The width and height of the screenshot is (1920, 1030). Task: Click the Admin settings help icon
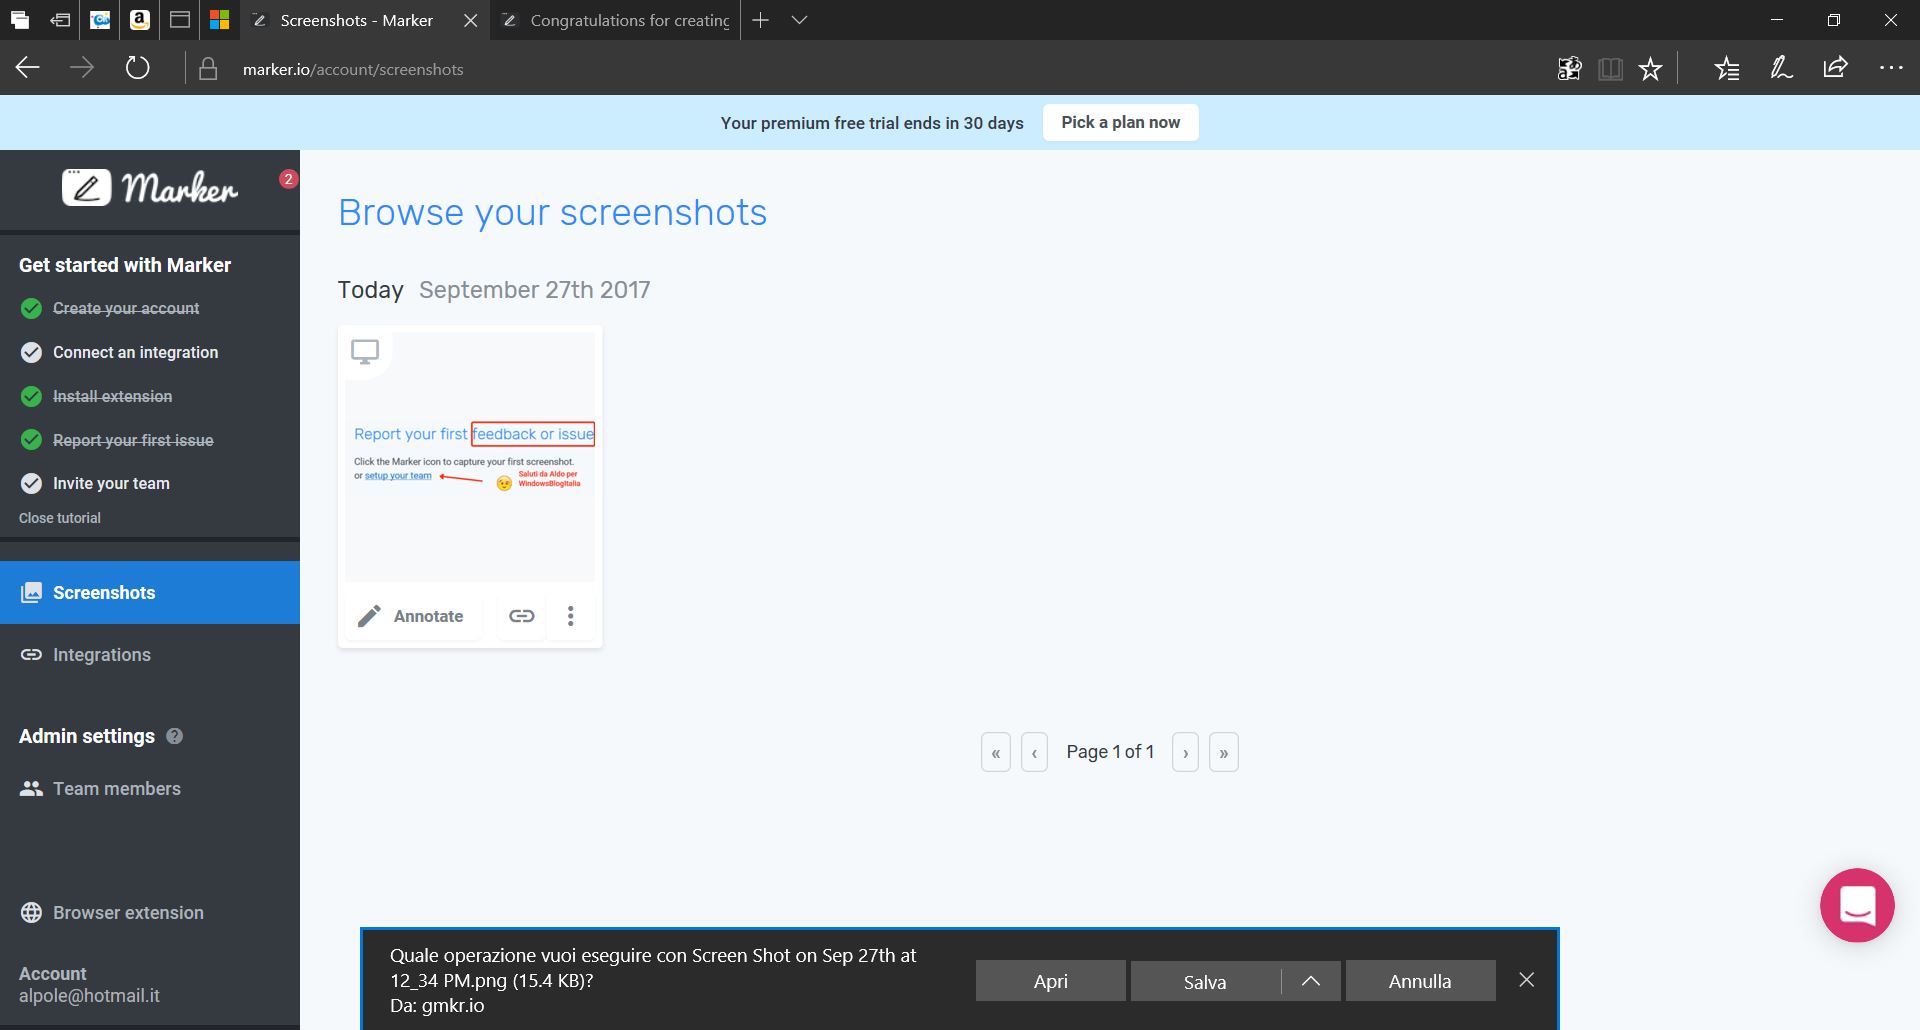(x=174, y=736)
